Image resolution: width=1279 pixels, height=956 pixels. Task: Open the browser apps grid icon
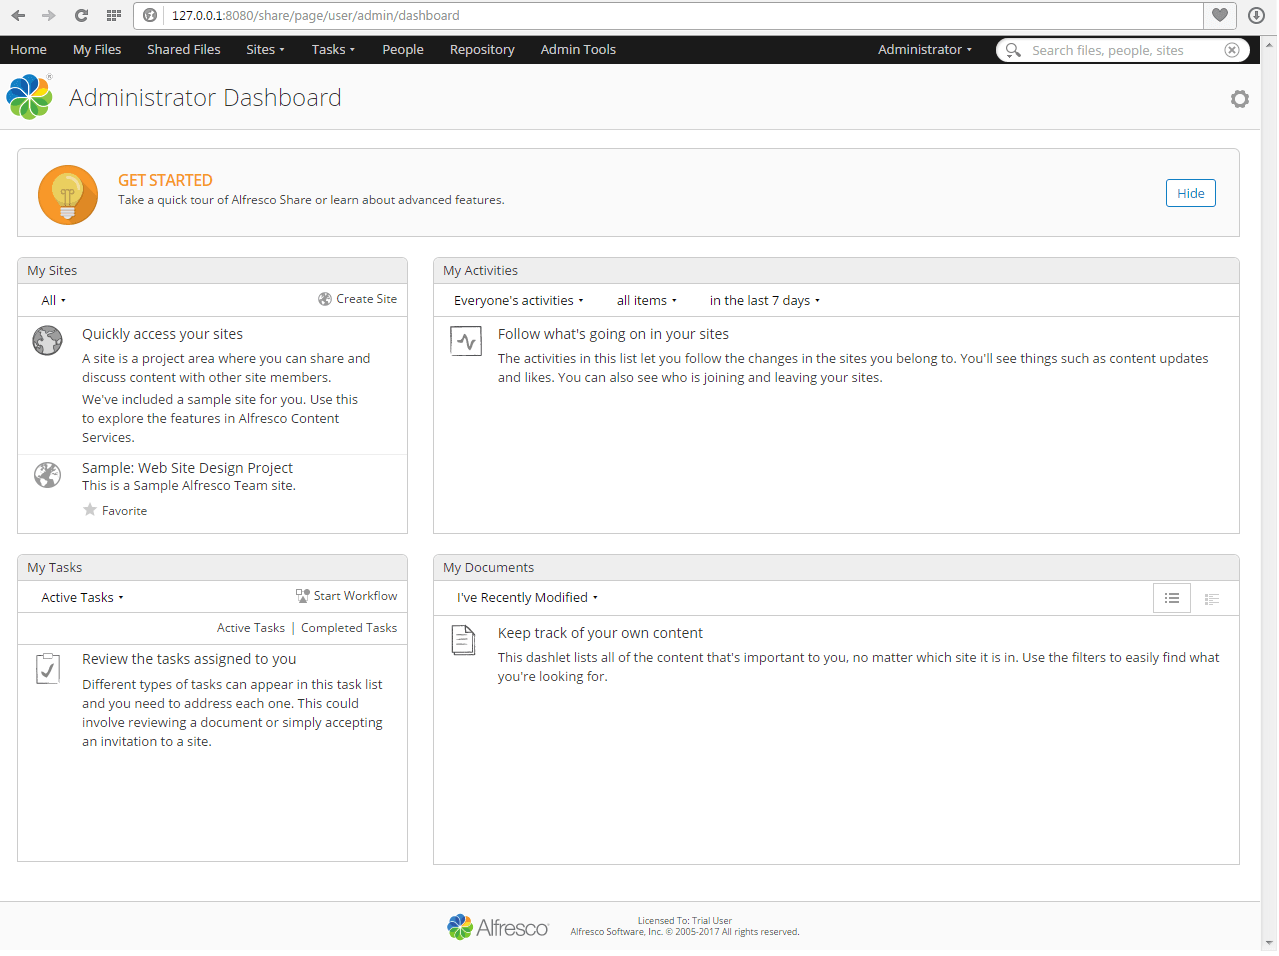click(x=114, y=15)
